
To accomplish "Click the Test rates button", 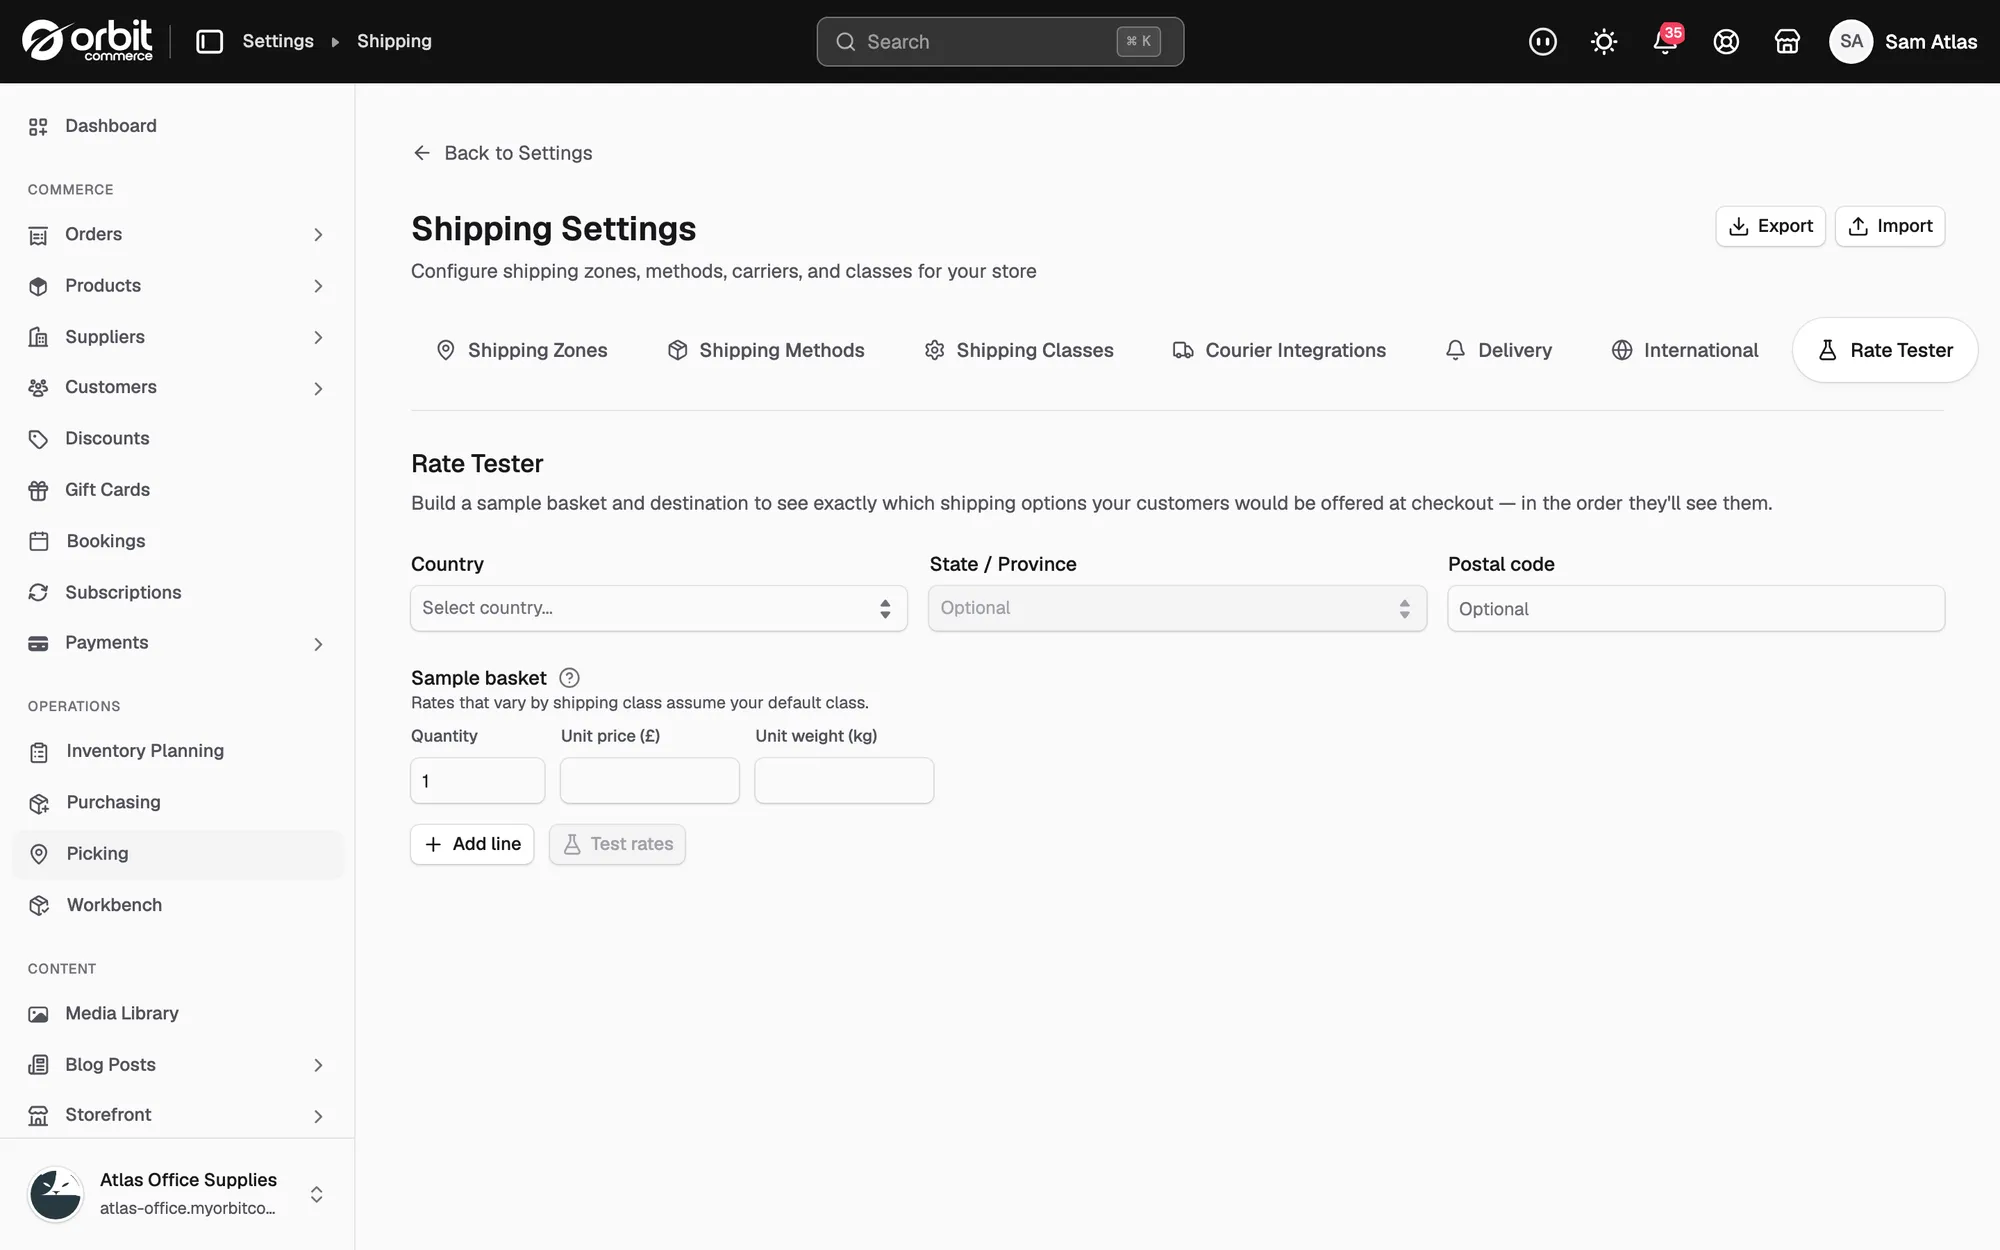I will pos(617,844).
